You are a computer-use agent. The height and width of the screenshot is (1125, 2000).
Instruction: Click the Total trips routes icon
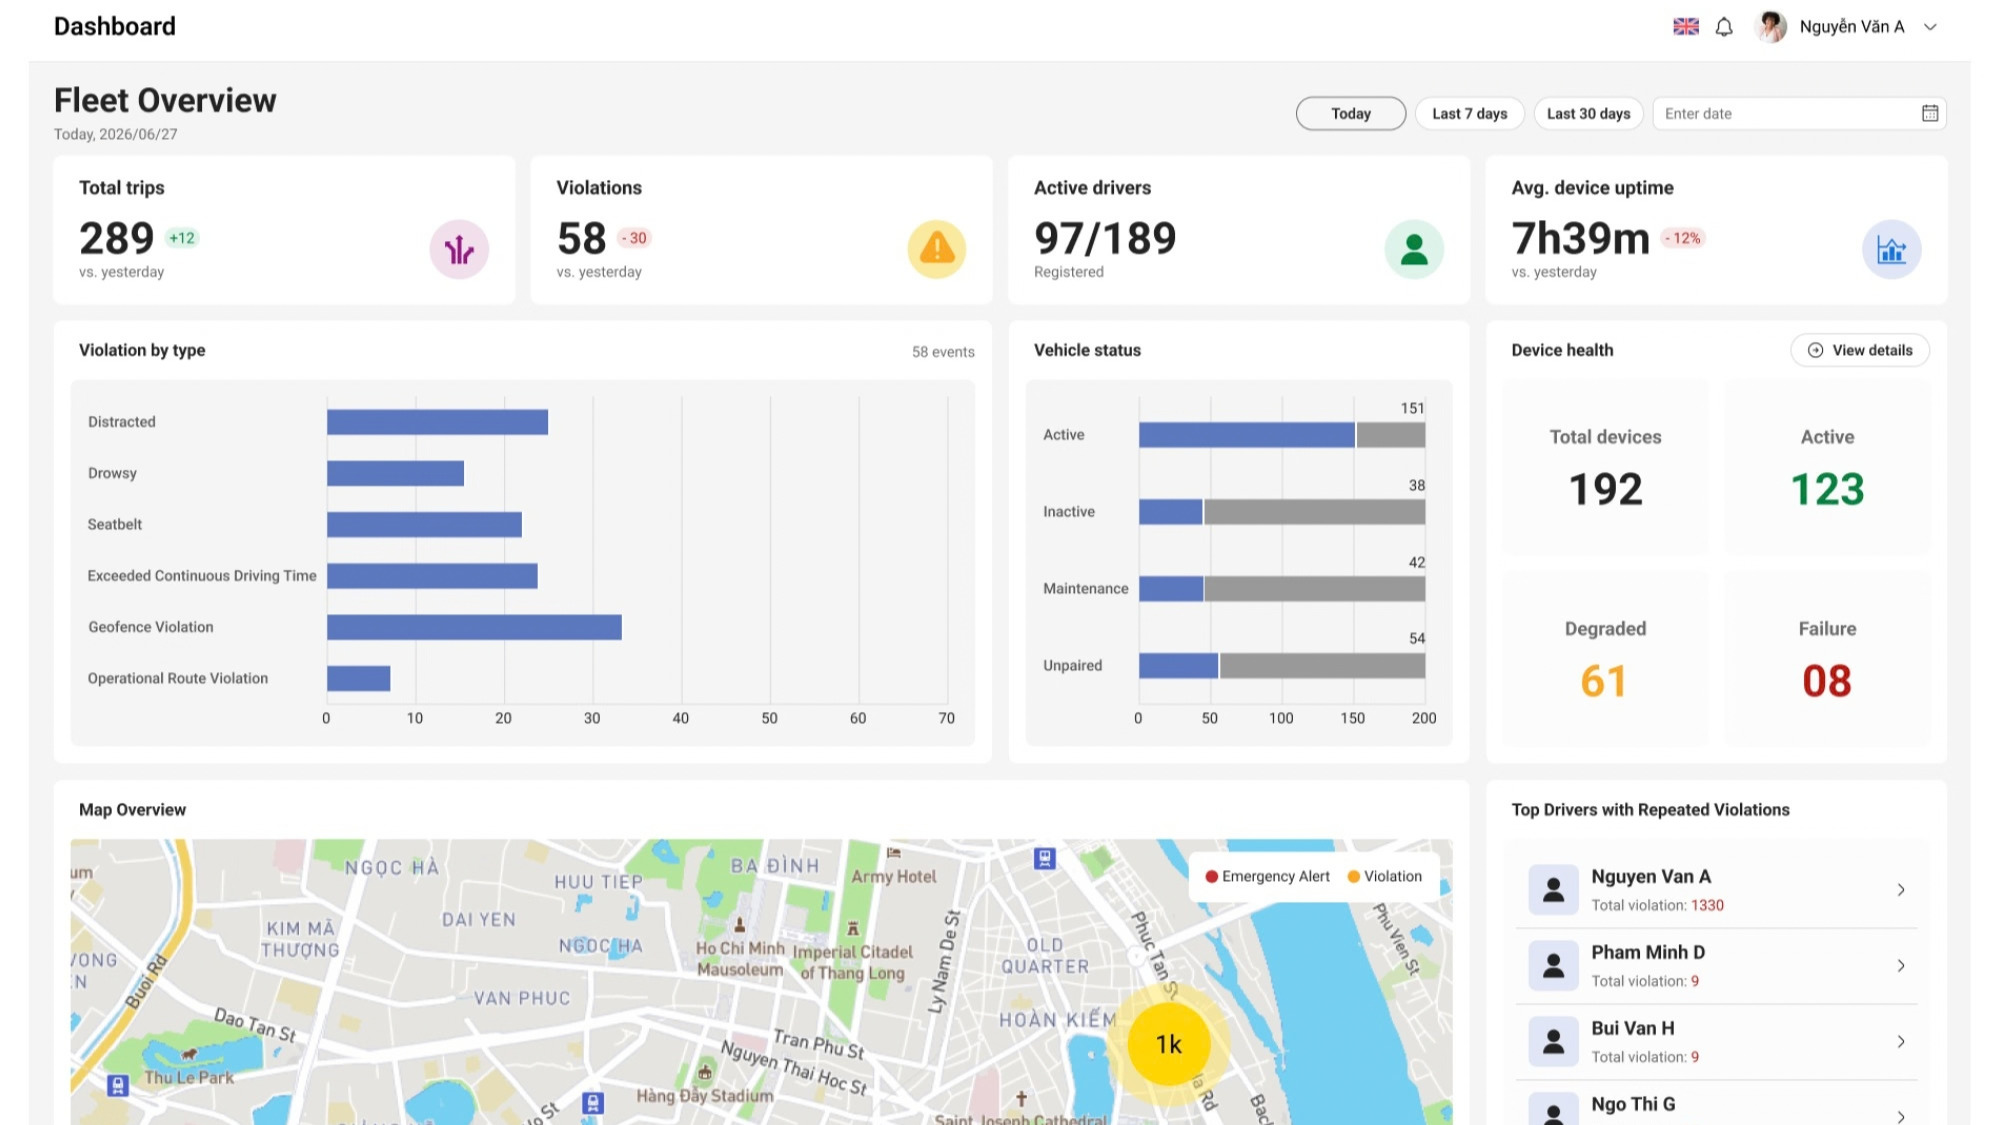click(x=459, y=249)
